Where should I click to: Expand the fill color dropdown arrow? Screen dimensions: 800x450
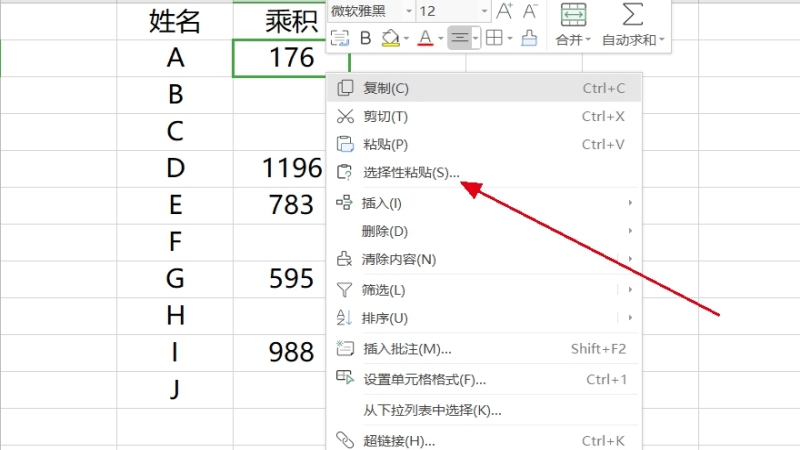[407, 38]
